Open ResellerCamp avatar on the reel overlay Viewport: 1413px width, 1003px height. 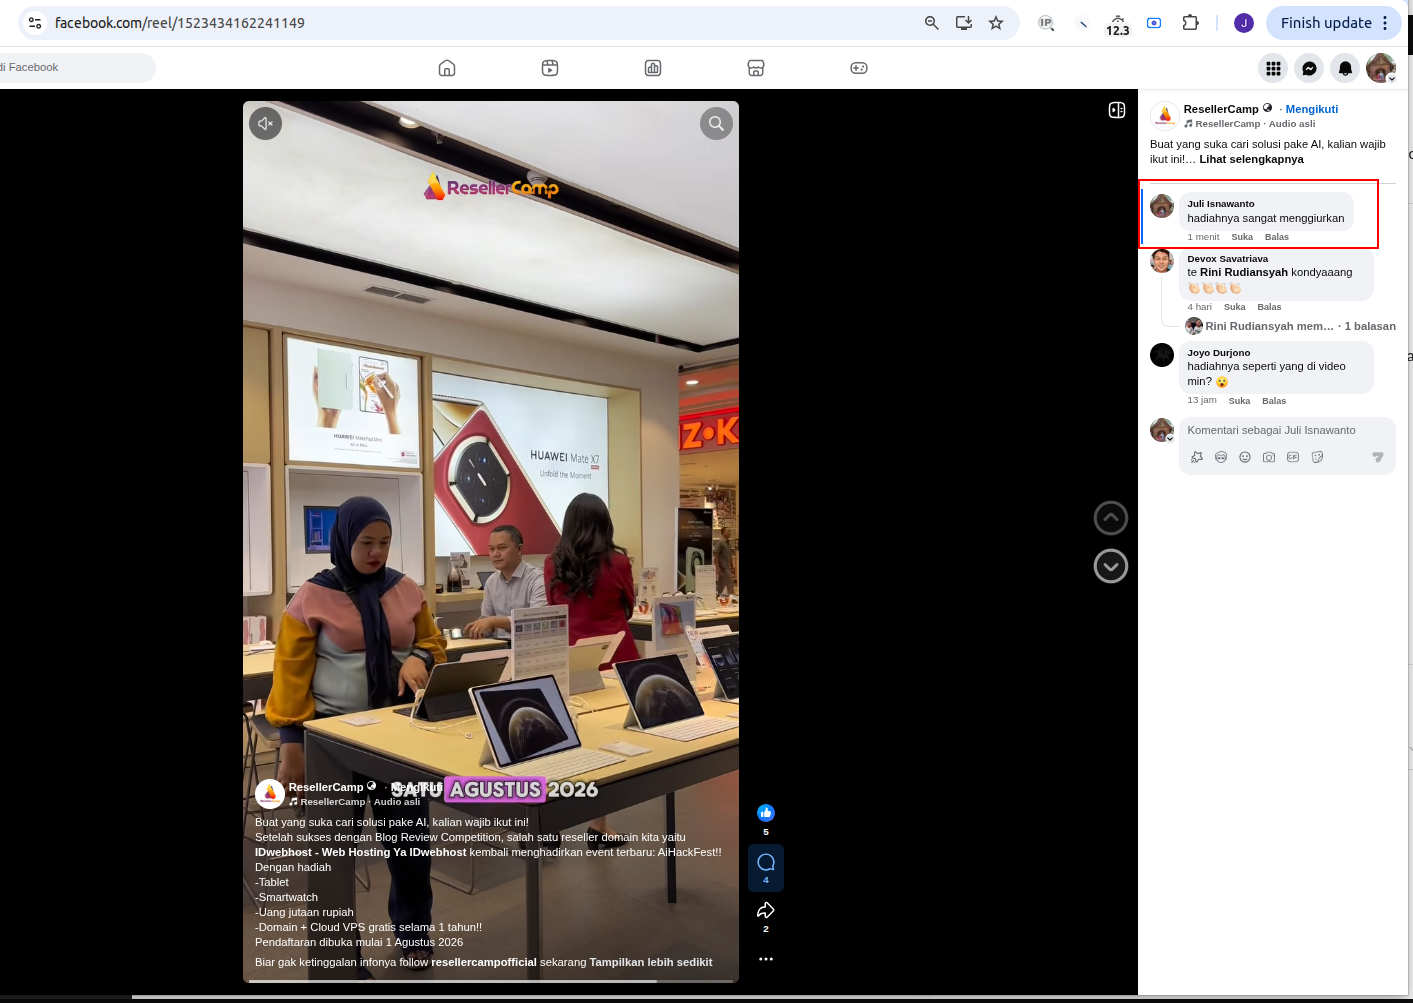[x=270, y=794]
